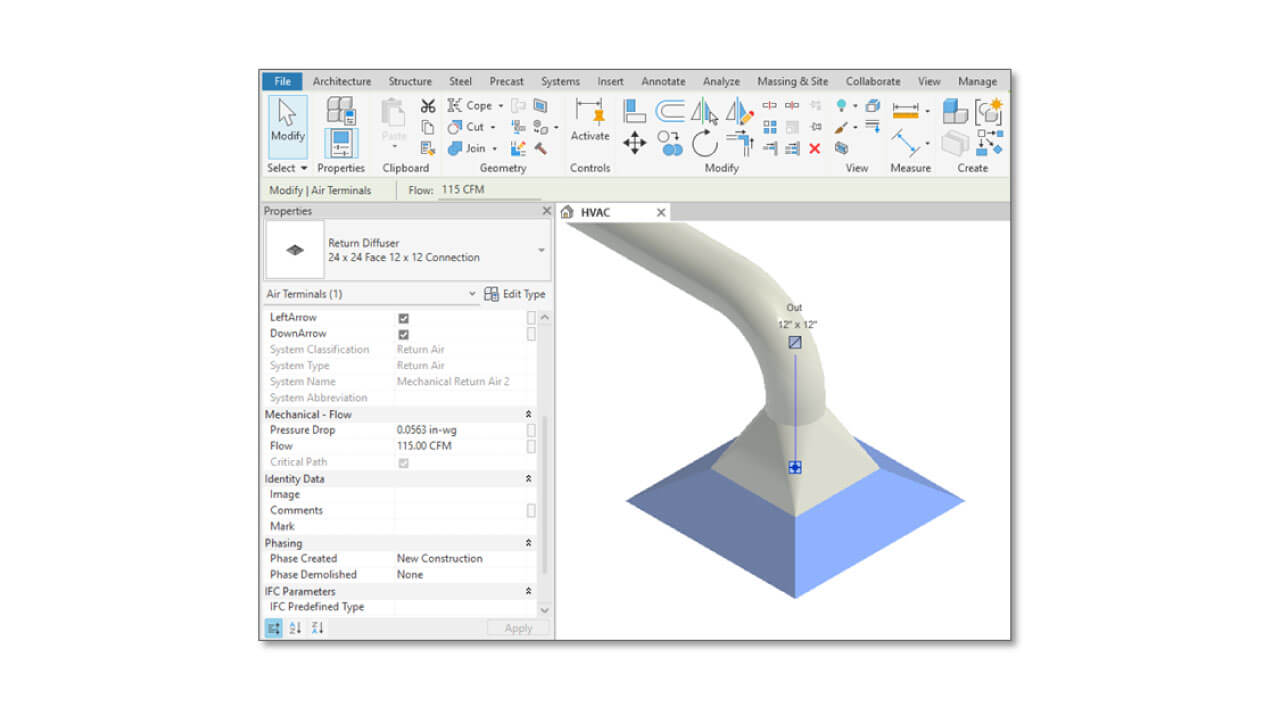This screenshot has width=1280, height=720.
Task: Click the Return Diffuser type thumbnail
Action: pyautogui.click(x=295, y=250)
